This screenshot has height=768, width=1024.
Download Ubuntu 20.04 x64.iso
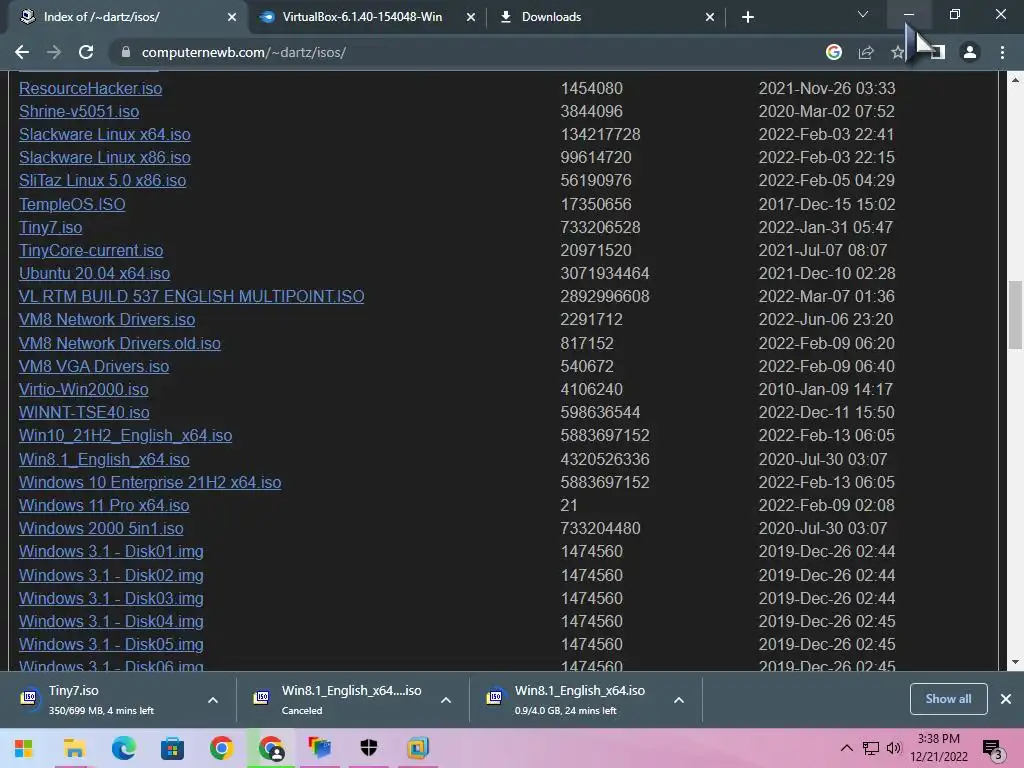pyautogui.click(x=94, y=274)
